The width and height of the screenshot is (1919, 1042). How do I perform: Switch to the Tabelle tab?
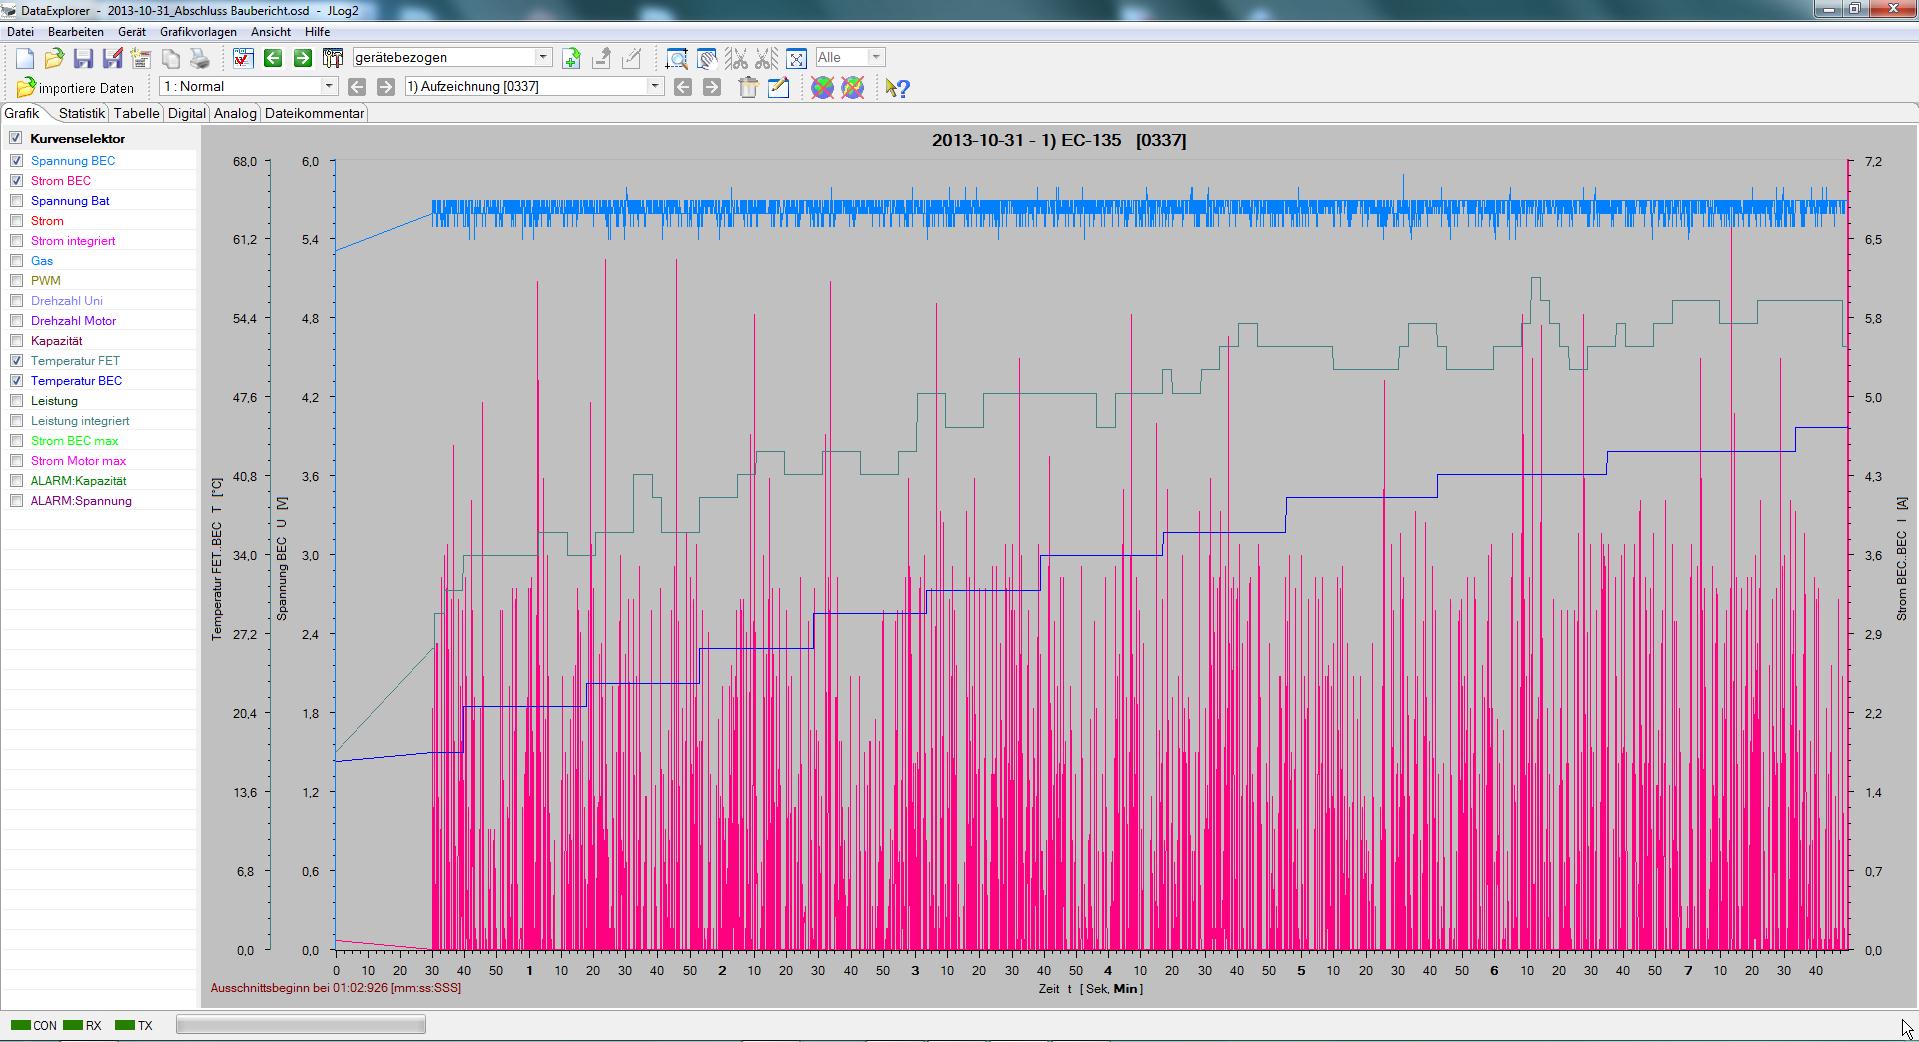pyautogui.click(x=136, y=113)
